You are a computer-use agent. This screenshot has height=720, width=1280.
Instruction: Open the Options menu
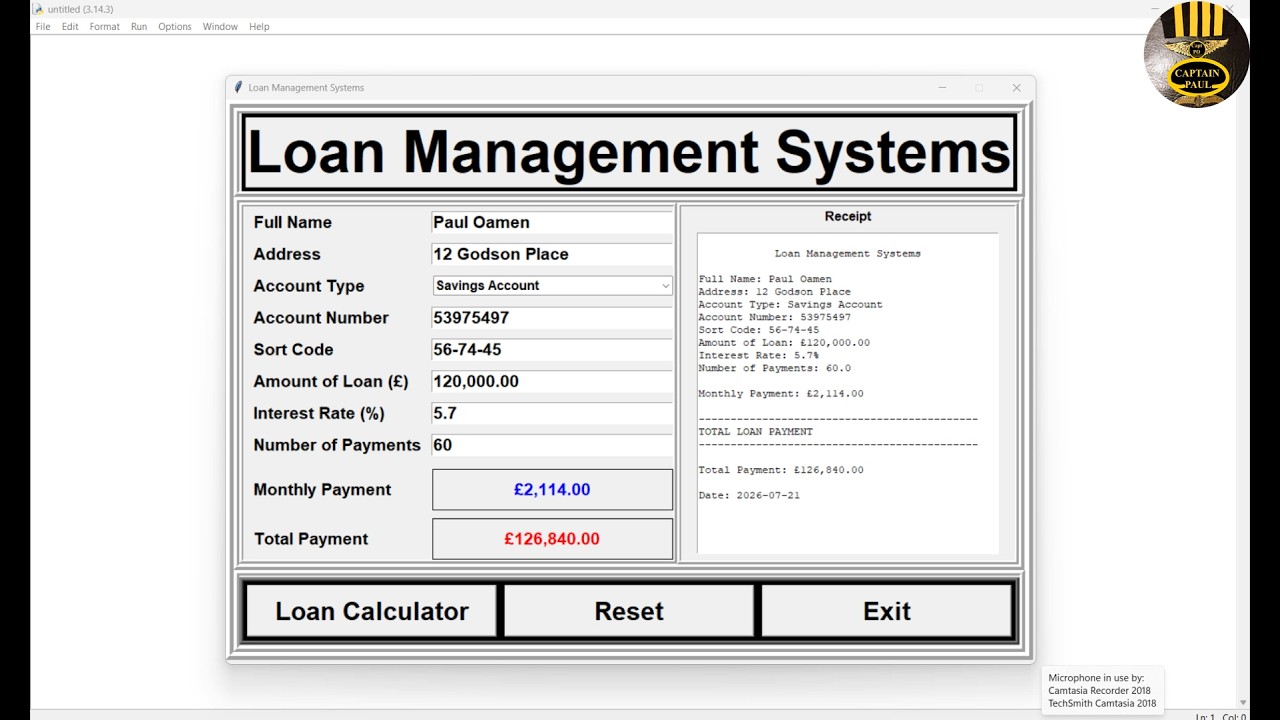point(175,27)
